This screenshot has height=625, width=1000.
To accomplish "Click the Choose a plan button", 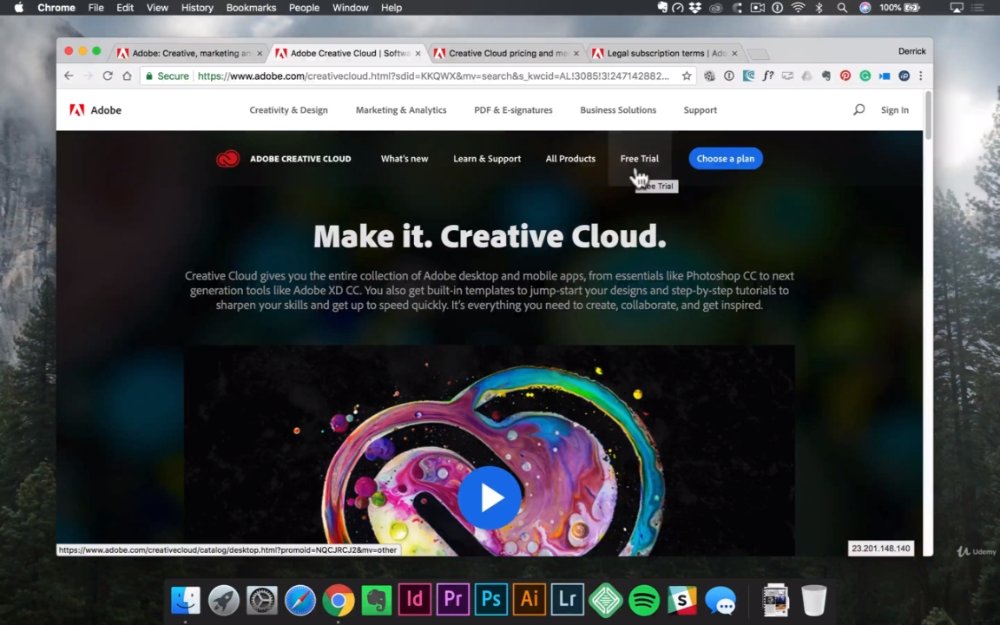I will 725,159.
